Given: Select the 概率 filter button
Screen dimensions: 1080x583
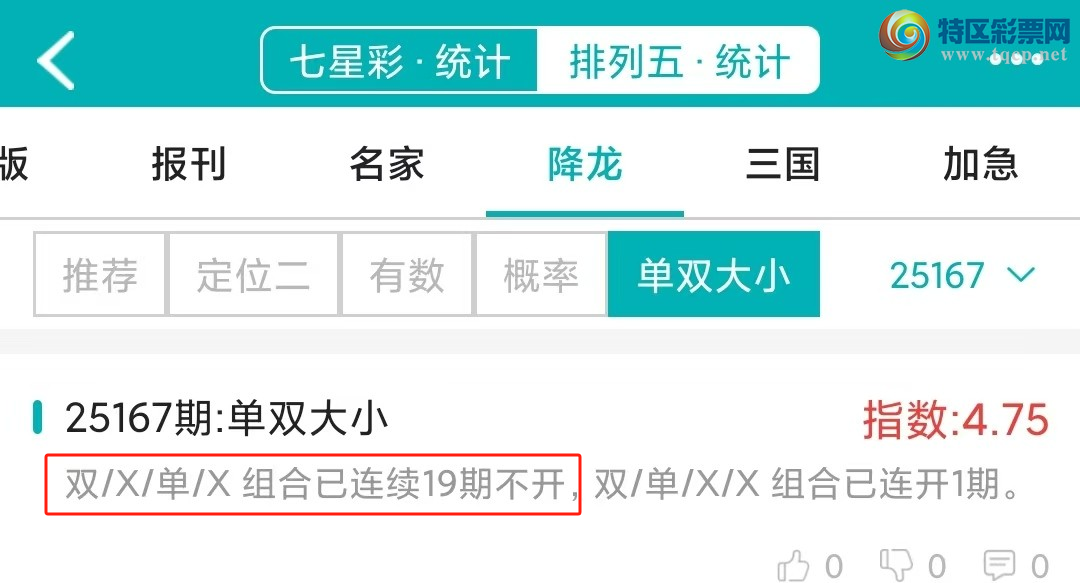Looking at the screenshot, I should [x=541, y=274].
